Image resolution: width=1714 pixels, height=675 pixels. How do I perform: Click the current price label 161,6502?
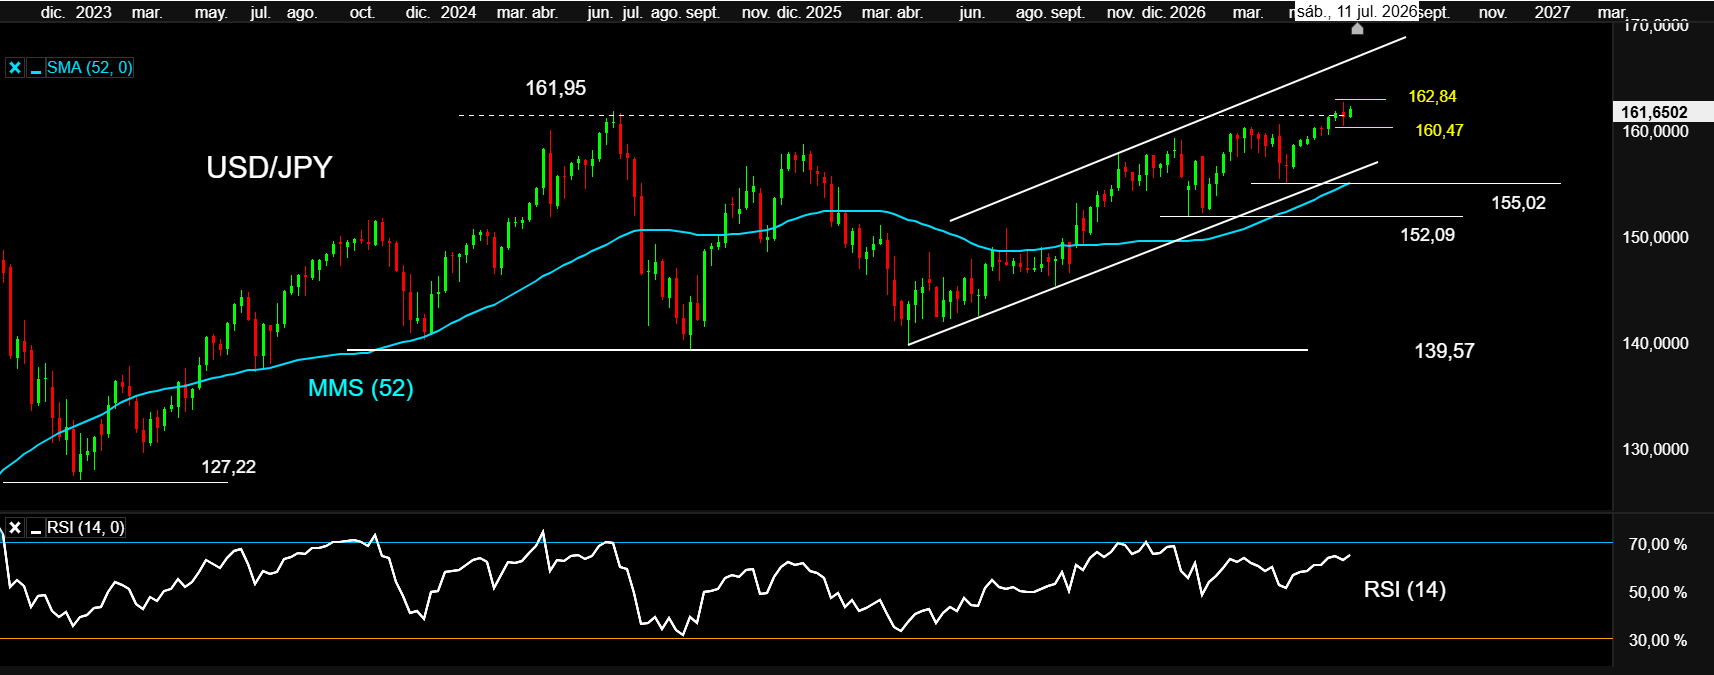pos(1654,112)
